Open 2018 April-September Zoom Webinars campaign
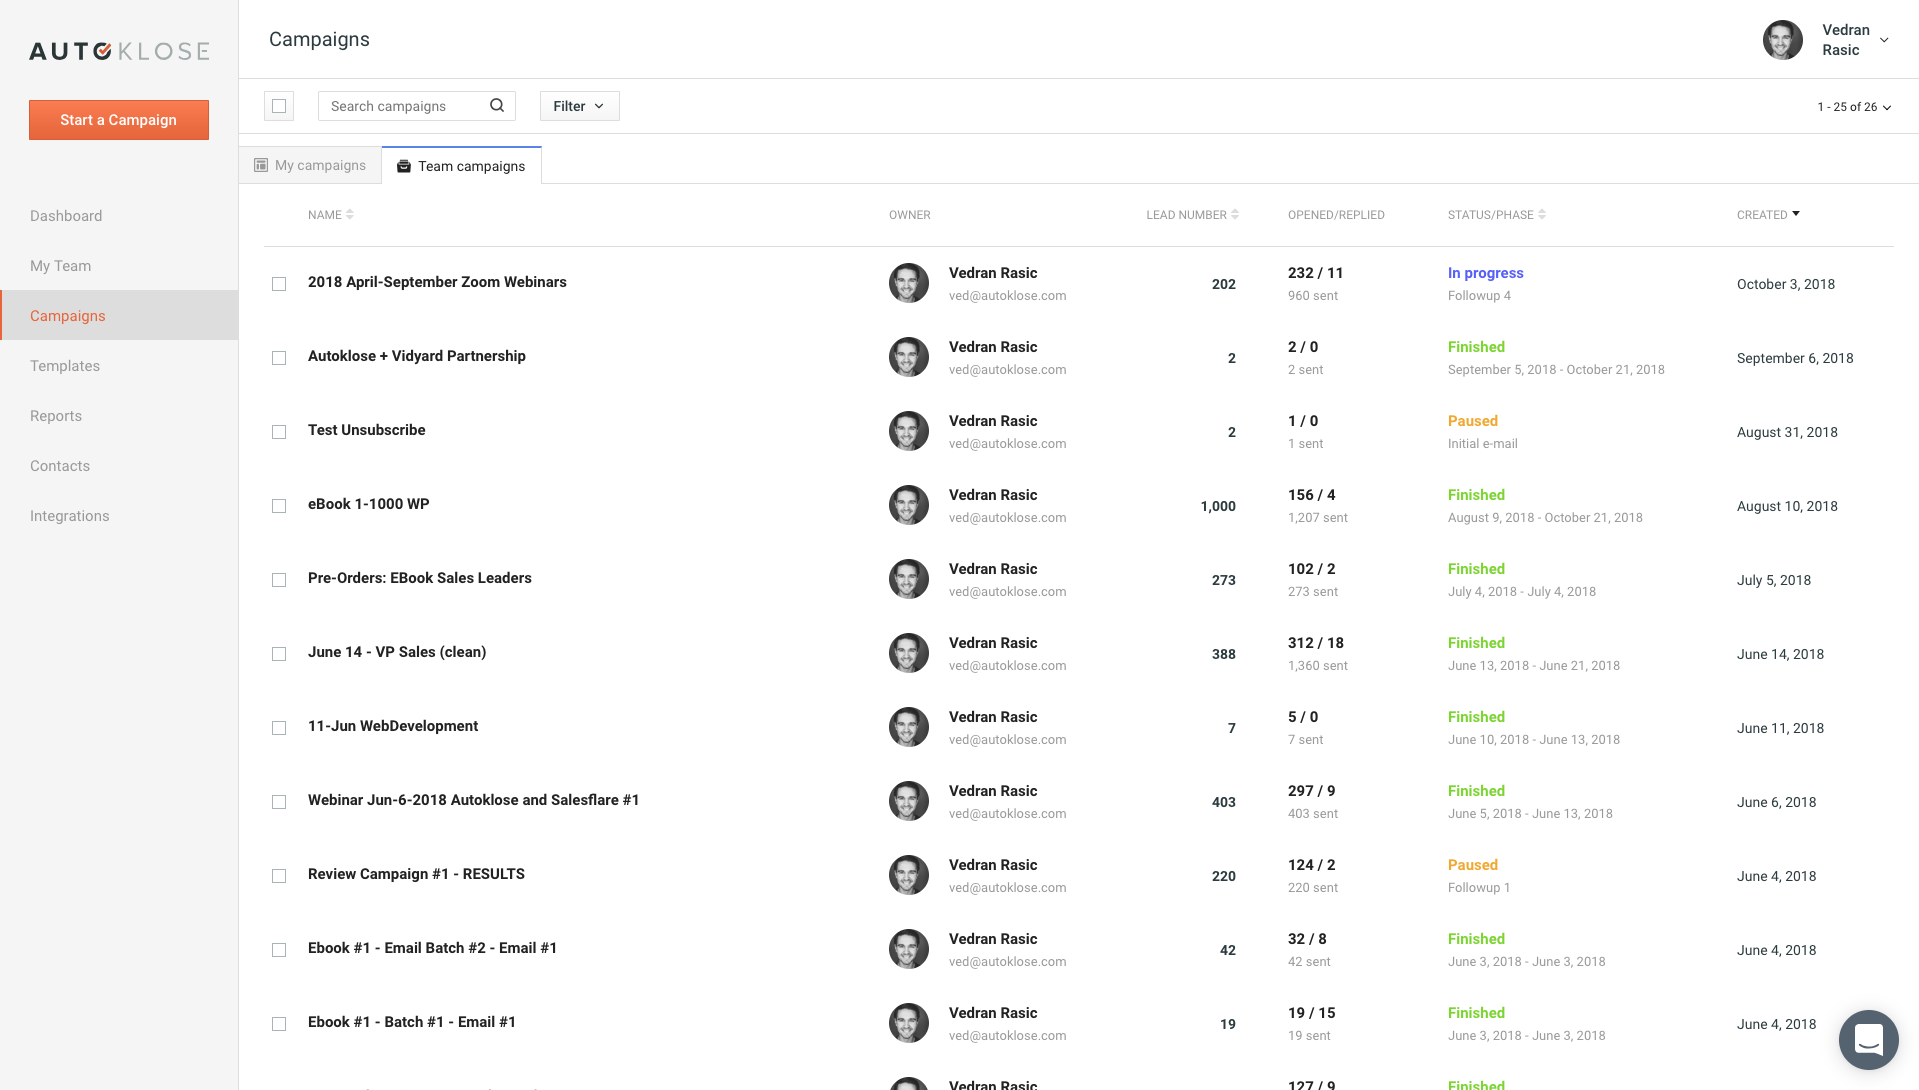 point(437,283)
